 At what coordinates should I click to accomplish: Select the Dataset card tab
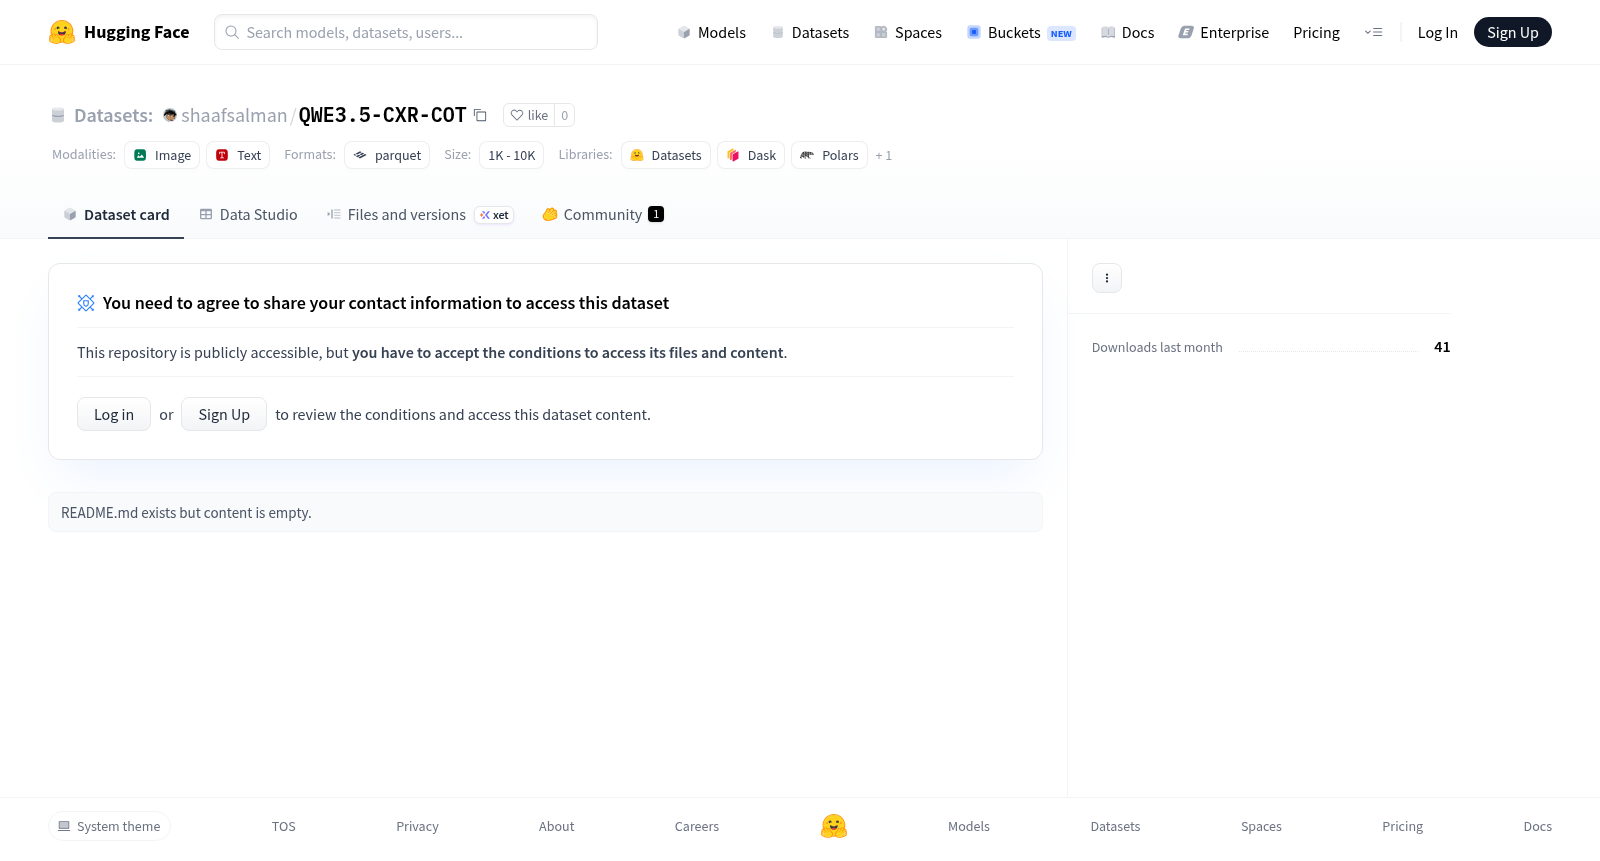pos(116,215)
